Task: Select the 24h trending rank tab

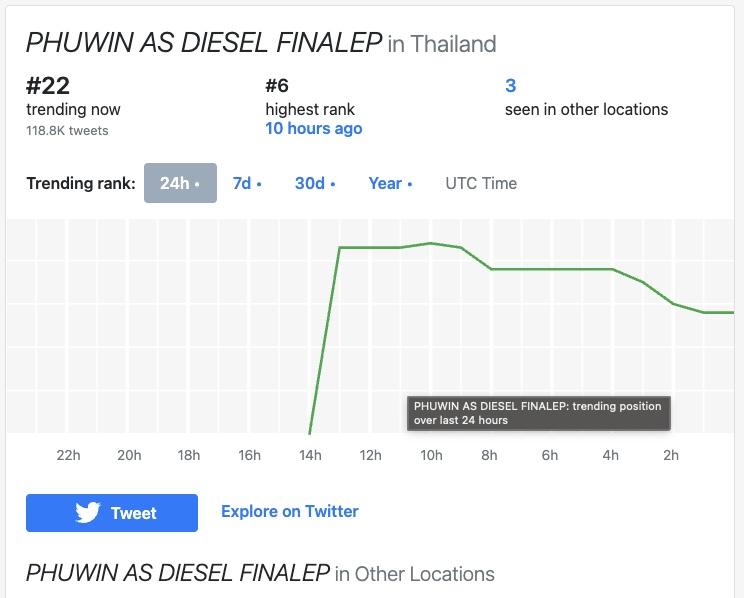Action: click(180, 183)
